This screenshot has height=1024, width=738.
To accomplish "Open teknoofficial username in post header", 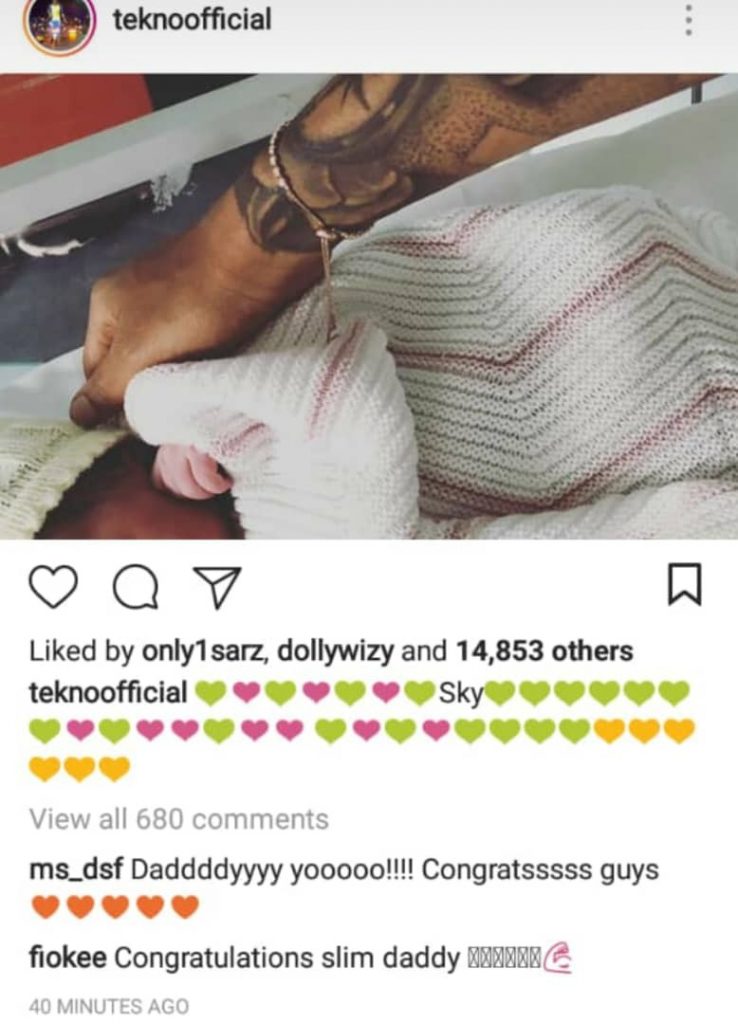I will point(192,19).
